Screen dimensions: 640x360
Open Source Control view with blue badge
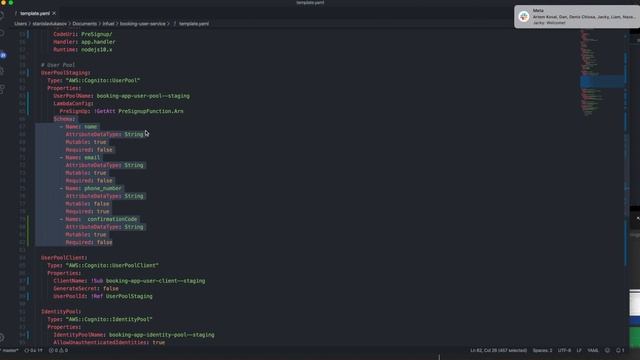click(3, 55)
